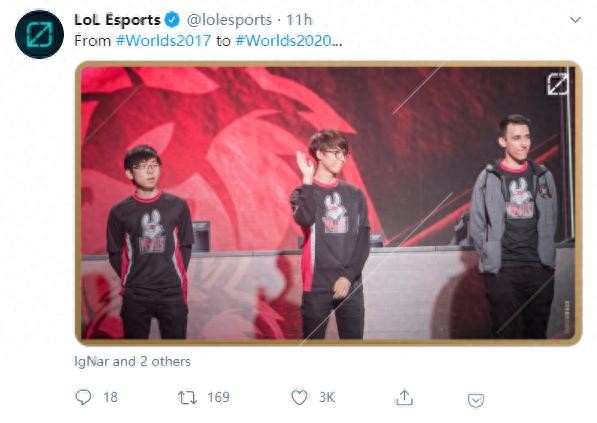Open the #Worlds2017 hashtag
597x423 pixels.
(163, 41)
